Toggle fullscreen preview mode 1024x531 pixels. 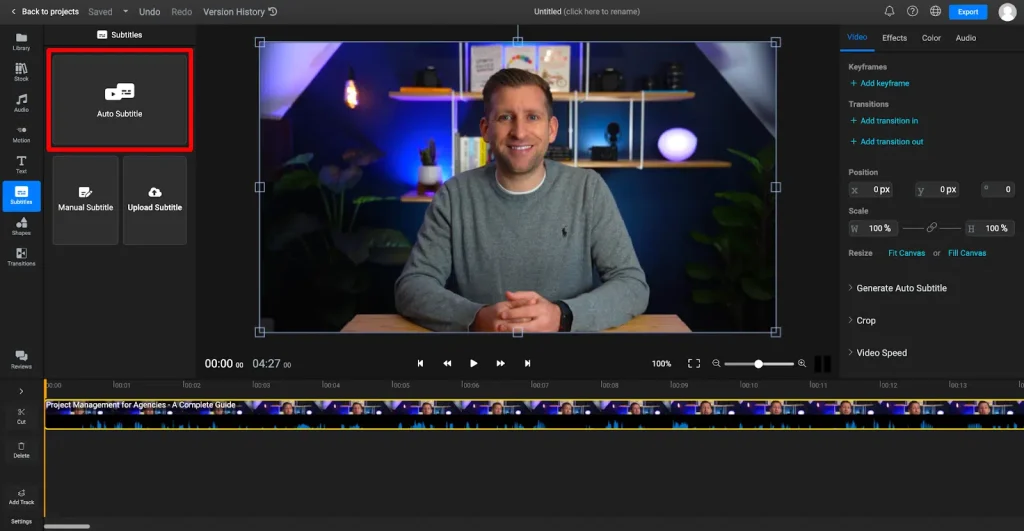(x=694, y=363)
